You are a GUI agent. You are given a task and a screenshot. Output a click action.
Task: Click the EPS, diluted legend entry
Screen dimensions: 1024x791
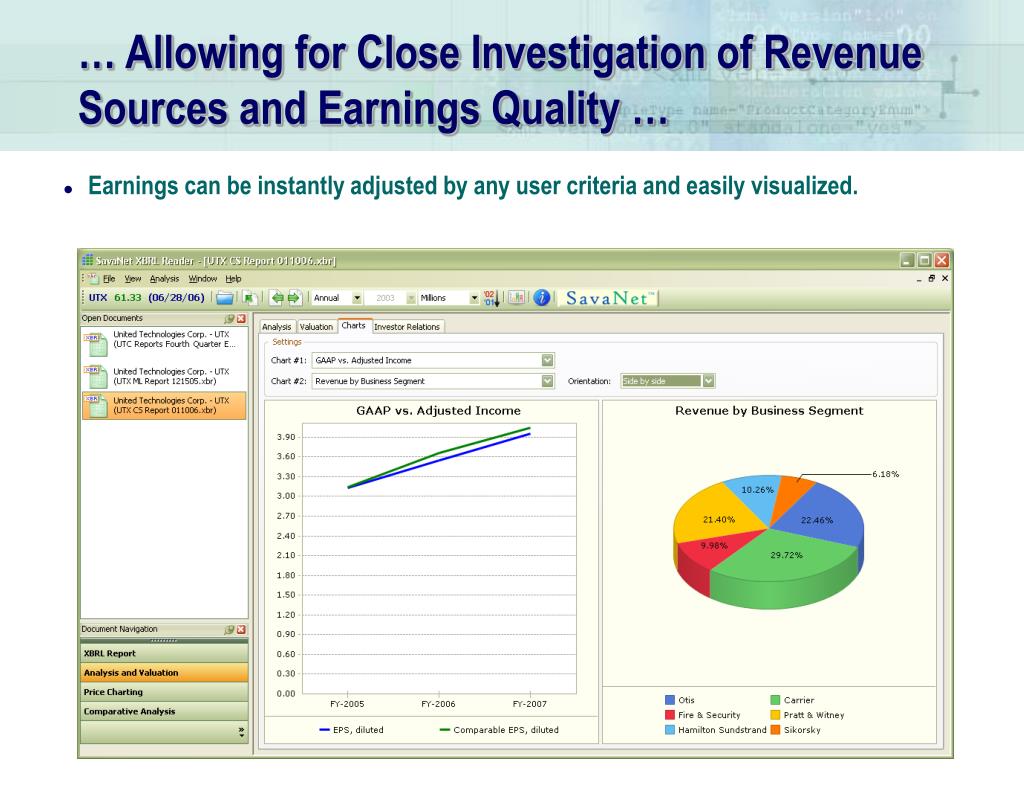click(351, 730)
